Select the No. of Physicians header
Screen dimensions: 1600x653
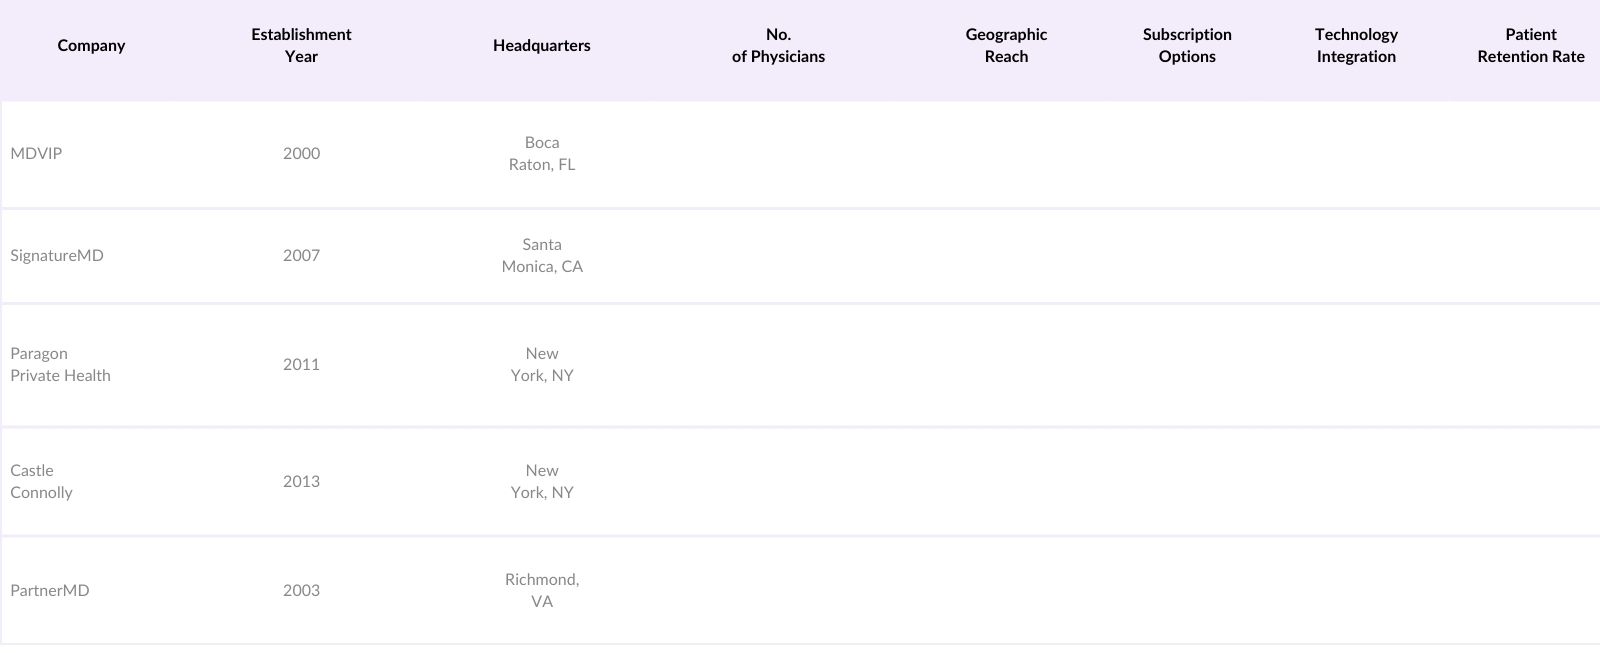778,46
